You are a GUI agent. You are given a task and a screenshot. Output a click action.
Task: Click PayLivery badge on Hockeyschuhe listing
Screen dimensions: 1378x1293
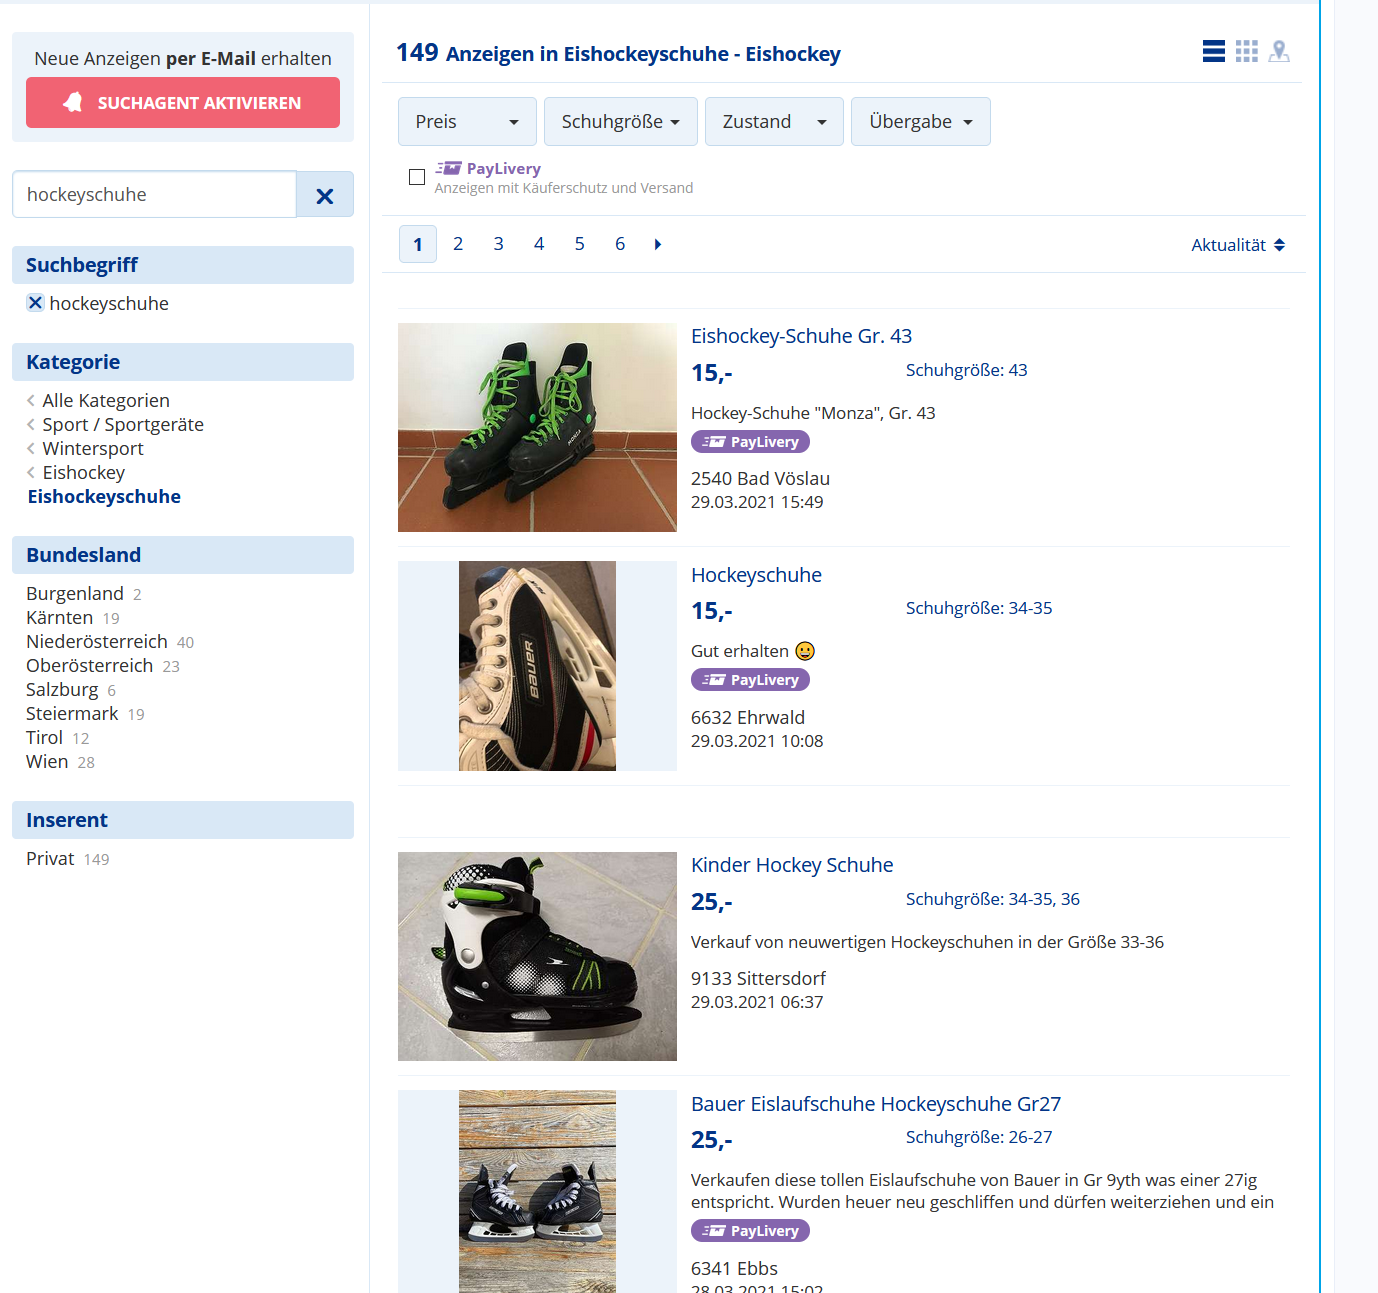click(750, 680)
